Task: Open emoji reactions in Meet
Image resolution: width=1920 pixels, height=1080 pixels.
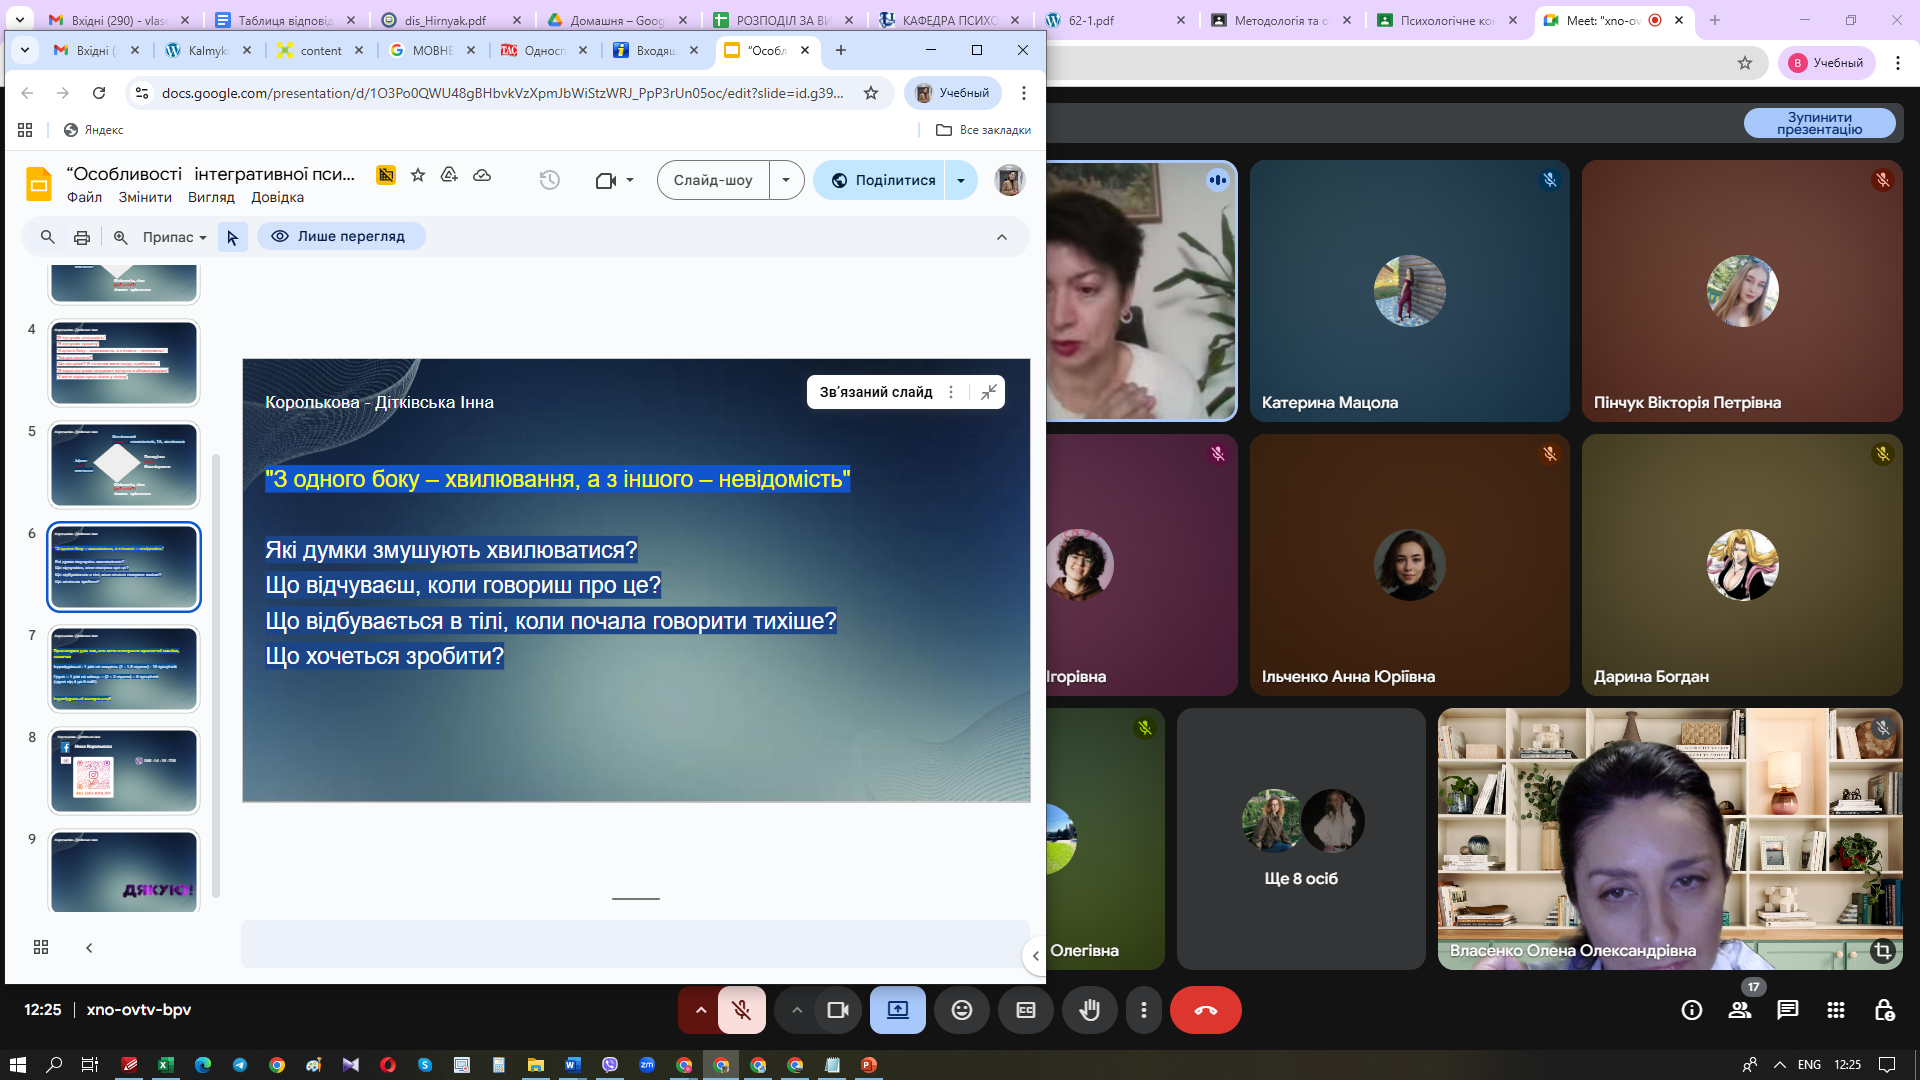Action: 961,1010
